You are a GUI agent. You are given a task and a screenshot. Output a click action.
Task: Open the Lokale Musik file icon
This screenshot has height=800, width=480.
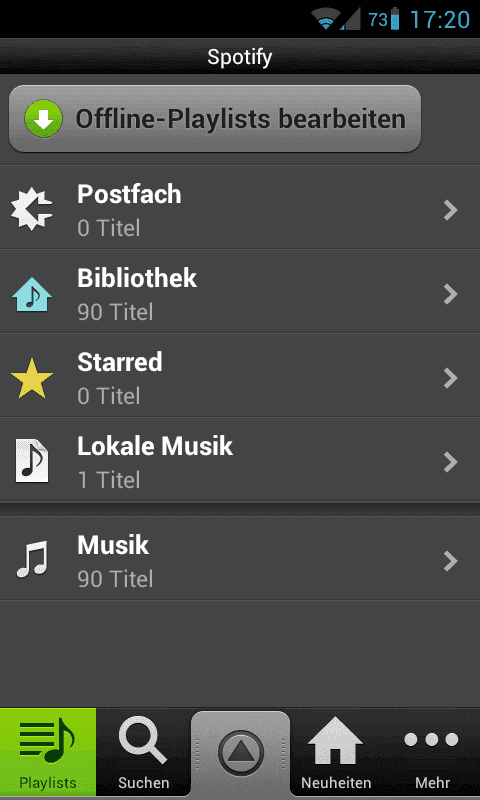coord(32,461)
